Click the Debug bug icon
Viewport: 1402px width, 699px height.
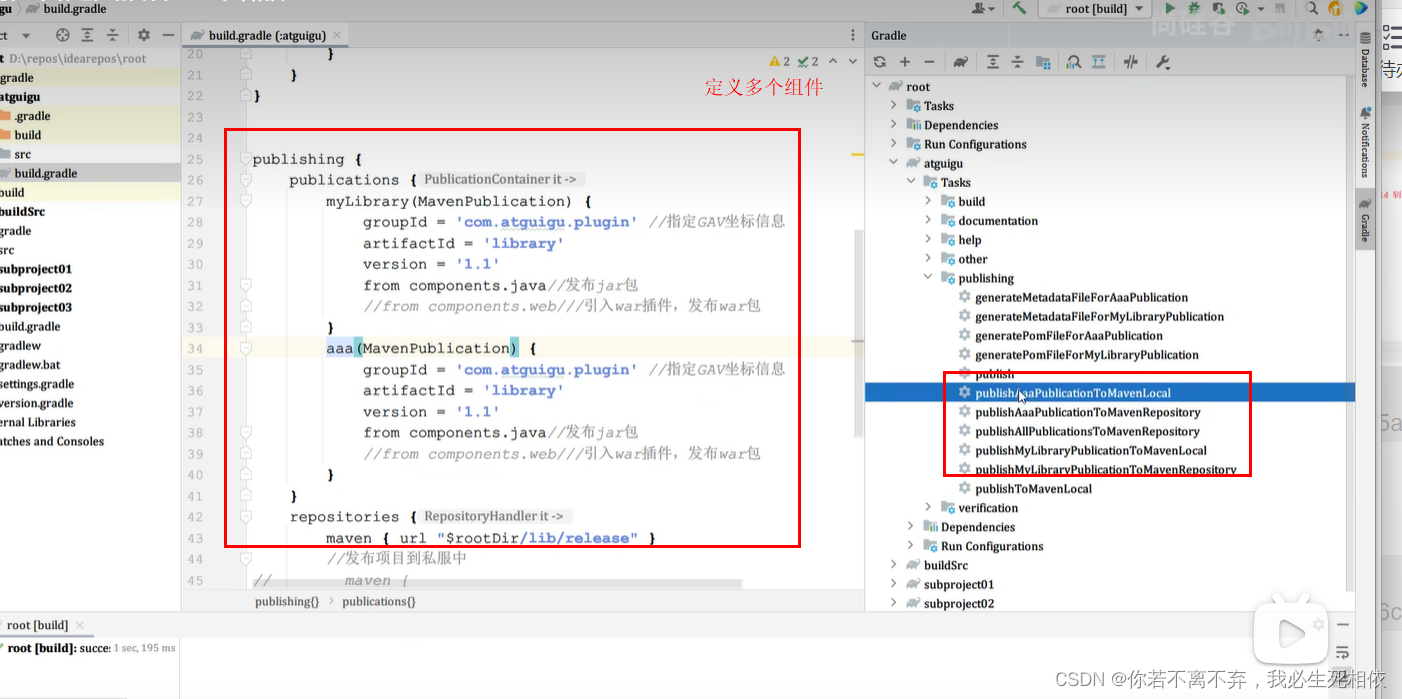point(1193,8)
